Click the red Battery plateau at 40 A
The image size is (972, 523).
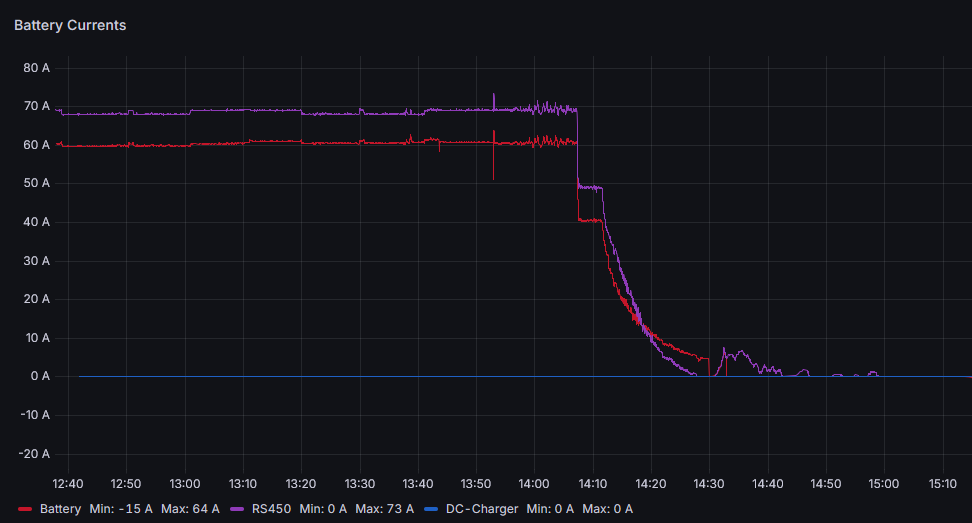coord(589,219)
